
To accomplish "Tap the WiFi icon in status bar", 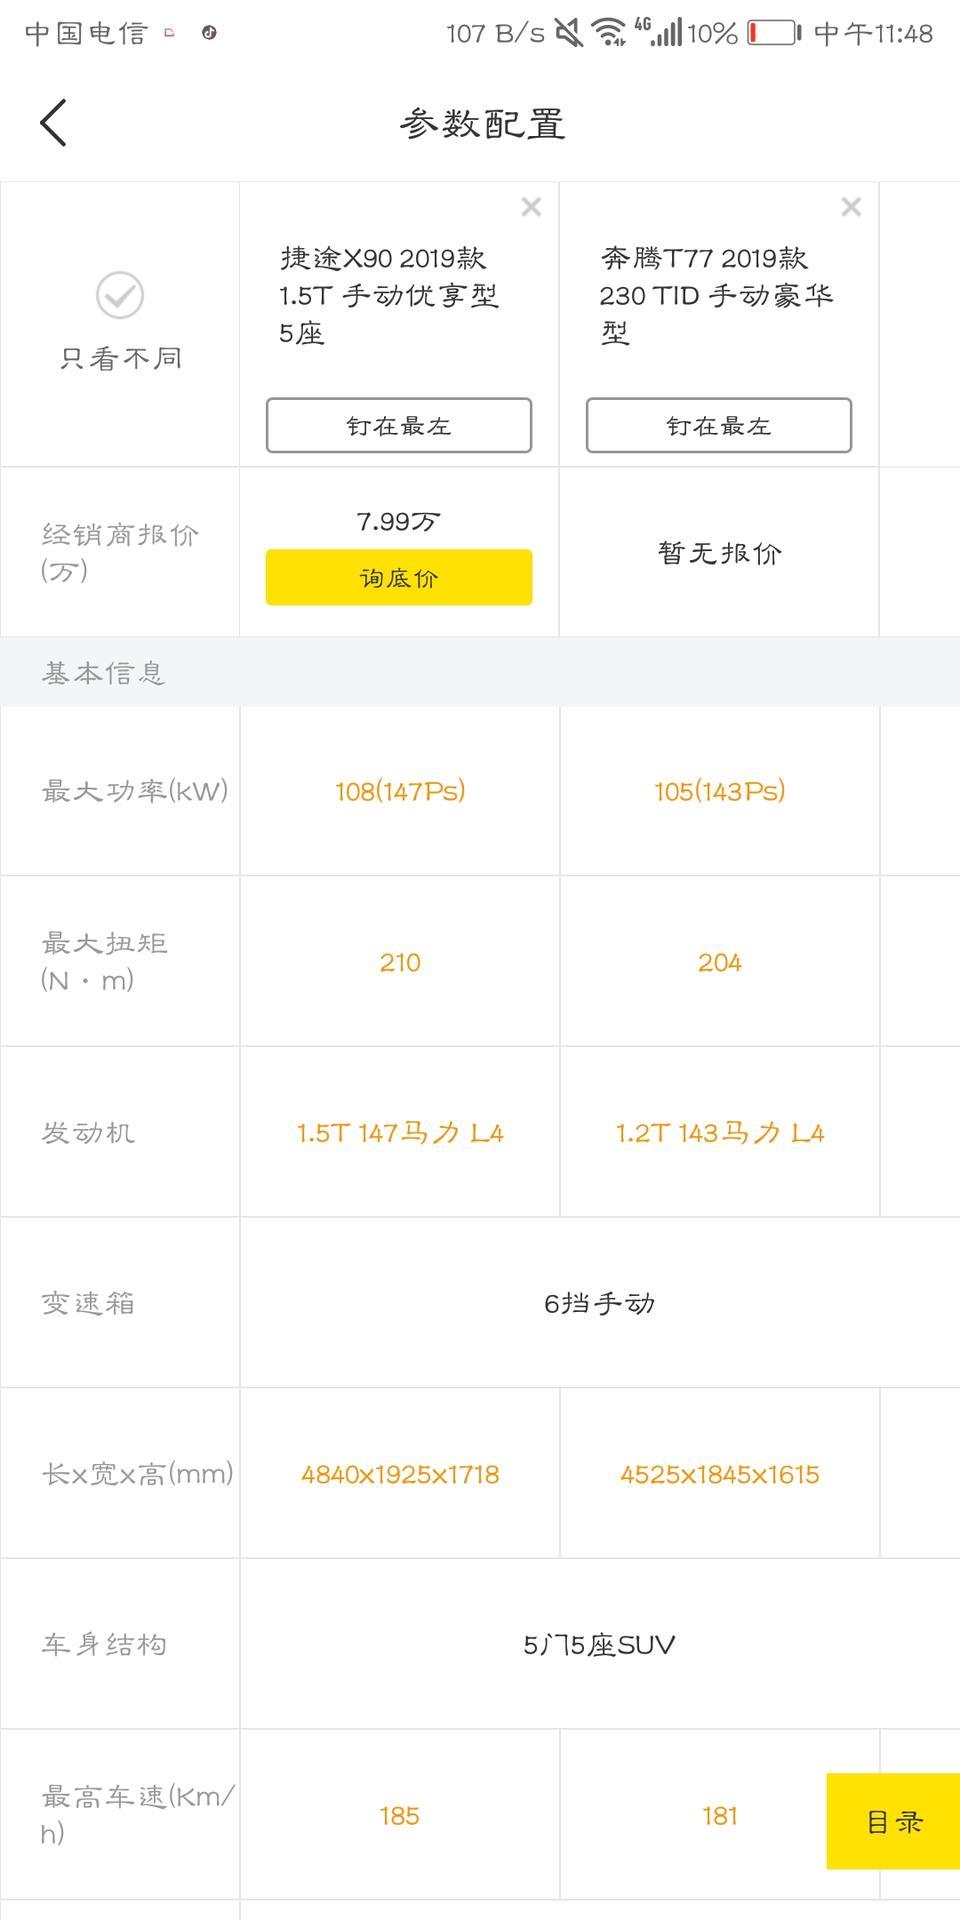I will click(608, 33).
